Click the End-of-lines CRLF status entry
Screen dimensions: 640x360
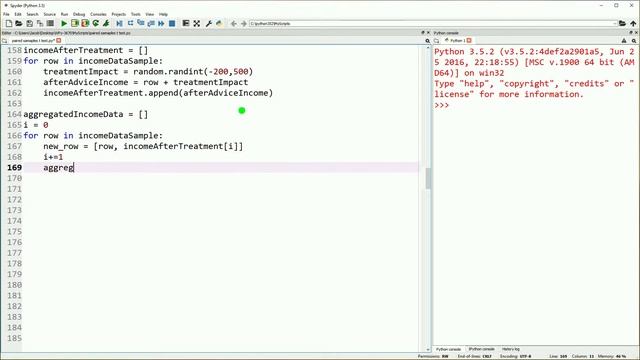pos(474,356)
